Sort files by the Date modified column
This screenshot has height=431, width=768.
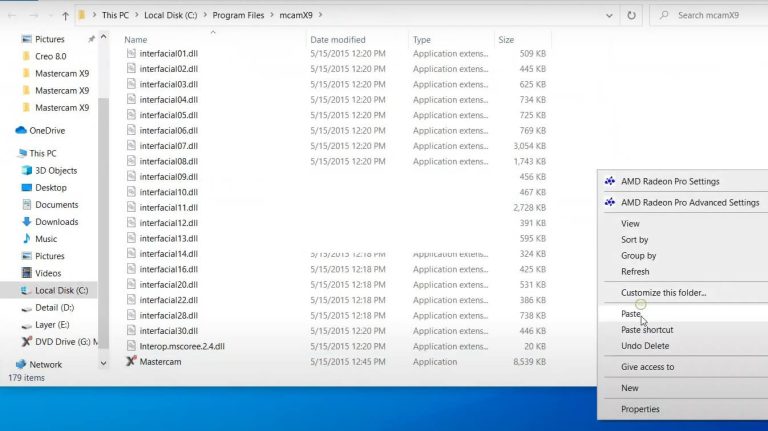point(338,40)
